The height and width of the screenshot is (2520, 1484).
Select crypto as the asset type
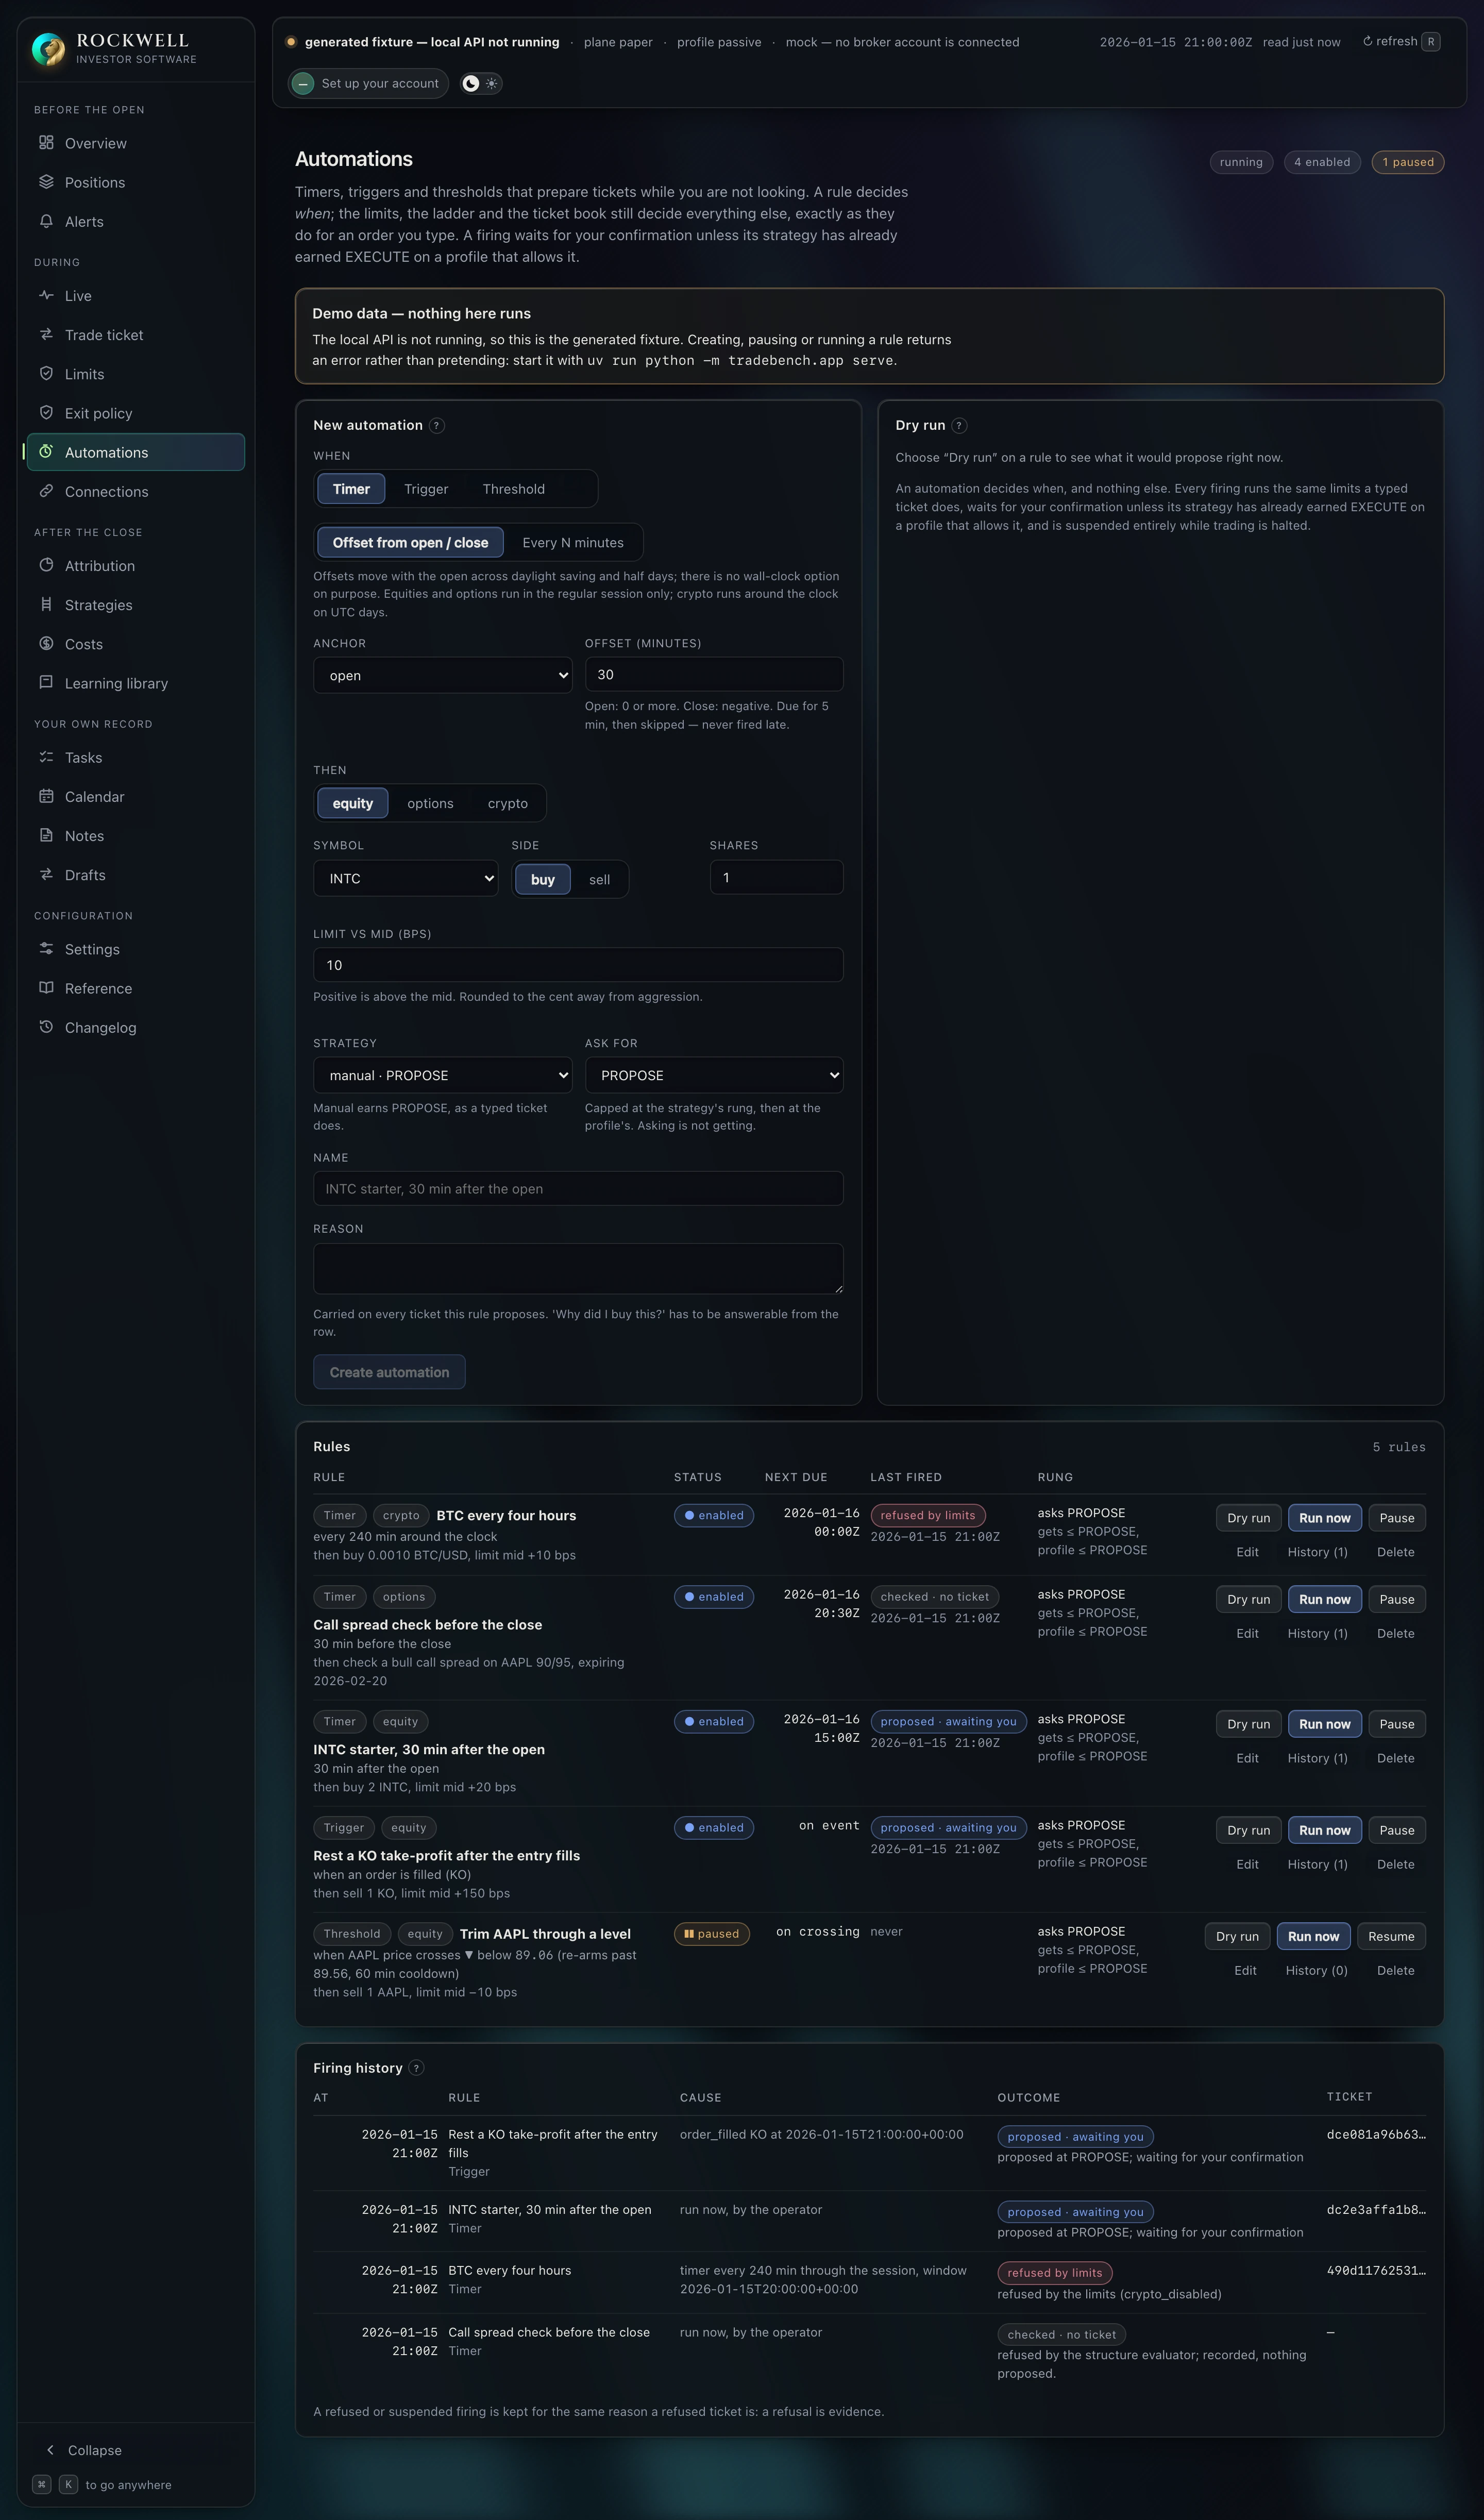click(508, 804)
